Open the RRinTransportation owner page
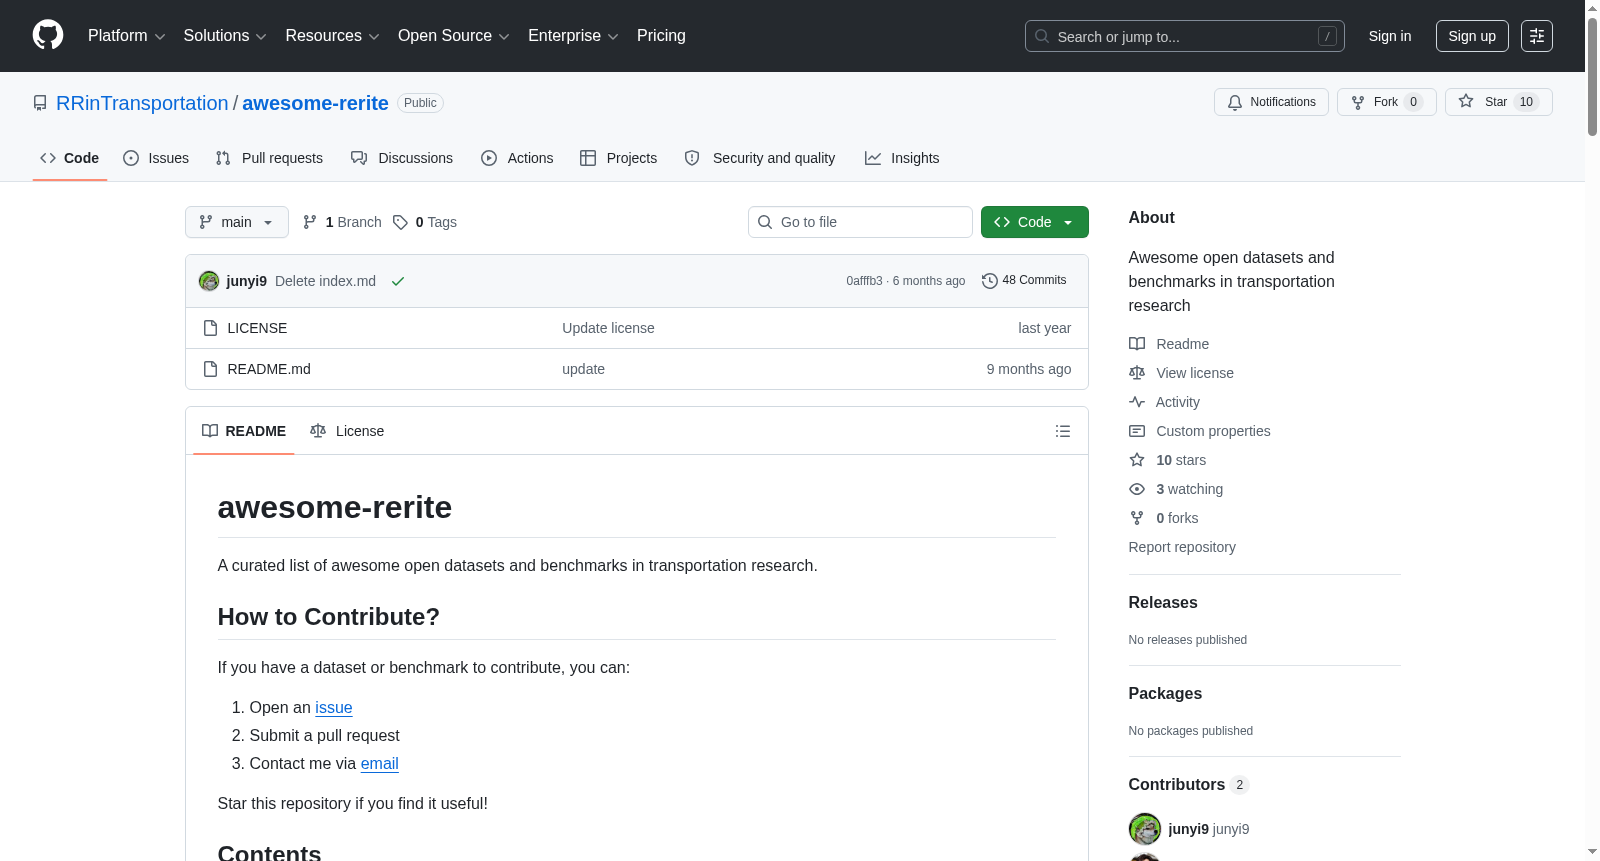 [142, 103]
